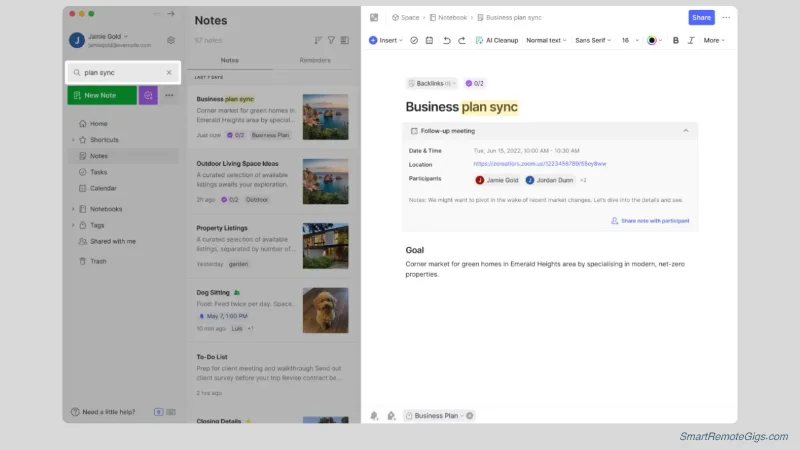This screenshot has height=450, width=800.
Task: Open Calendar in sidebar
Action: tap(98, 188)
